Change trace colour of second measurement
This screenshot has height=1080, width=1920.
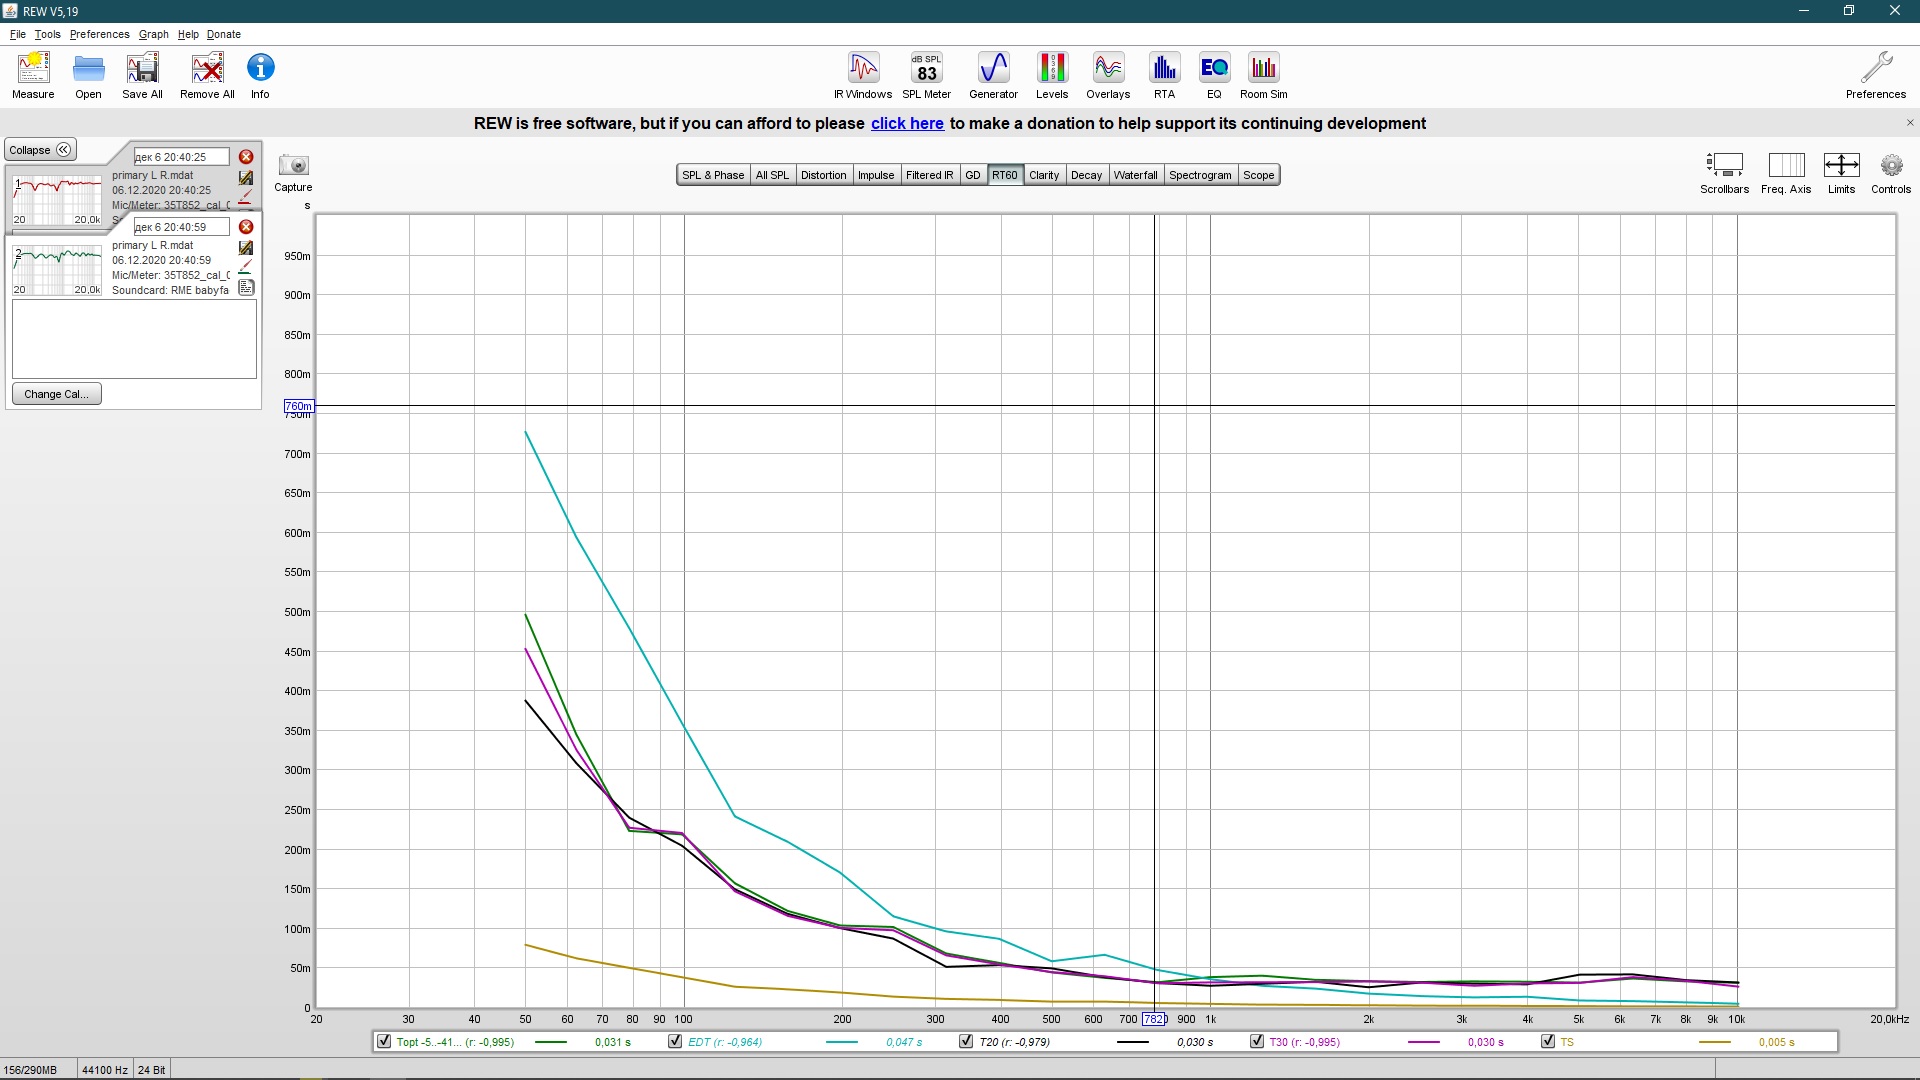[245, 268]
